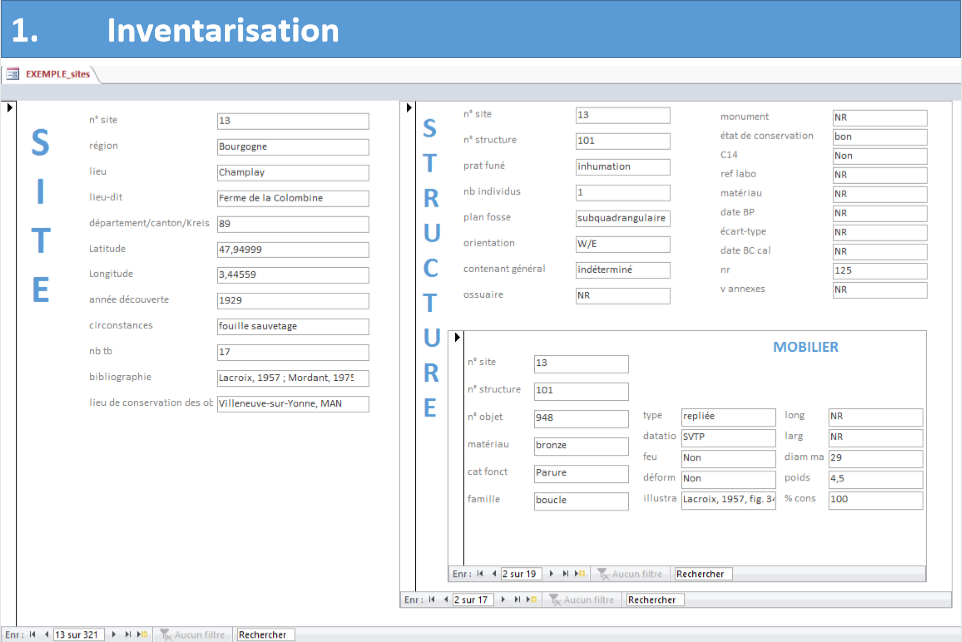Click bibliographie field 'Lacroix, 1957 ; Mordant'
The image size is (962, 642).
pyautogui.click(x=293, y=378)
